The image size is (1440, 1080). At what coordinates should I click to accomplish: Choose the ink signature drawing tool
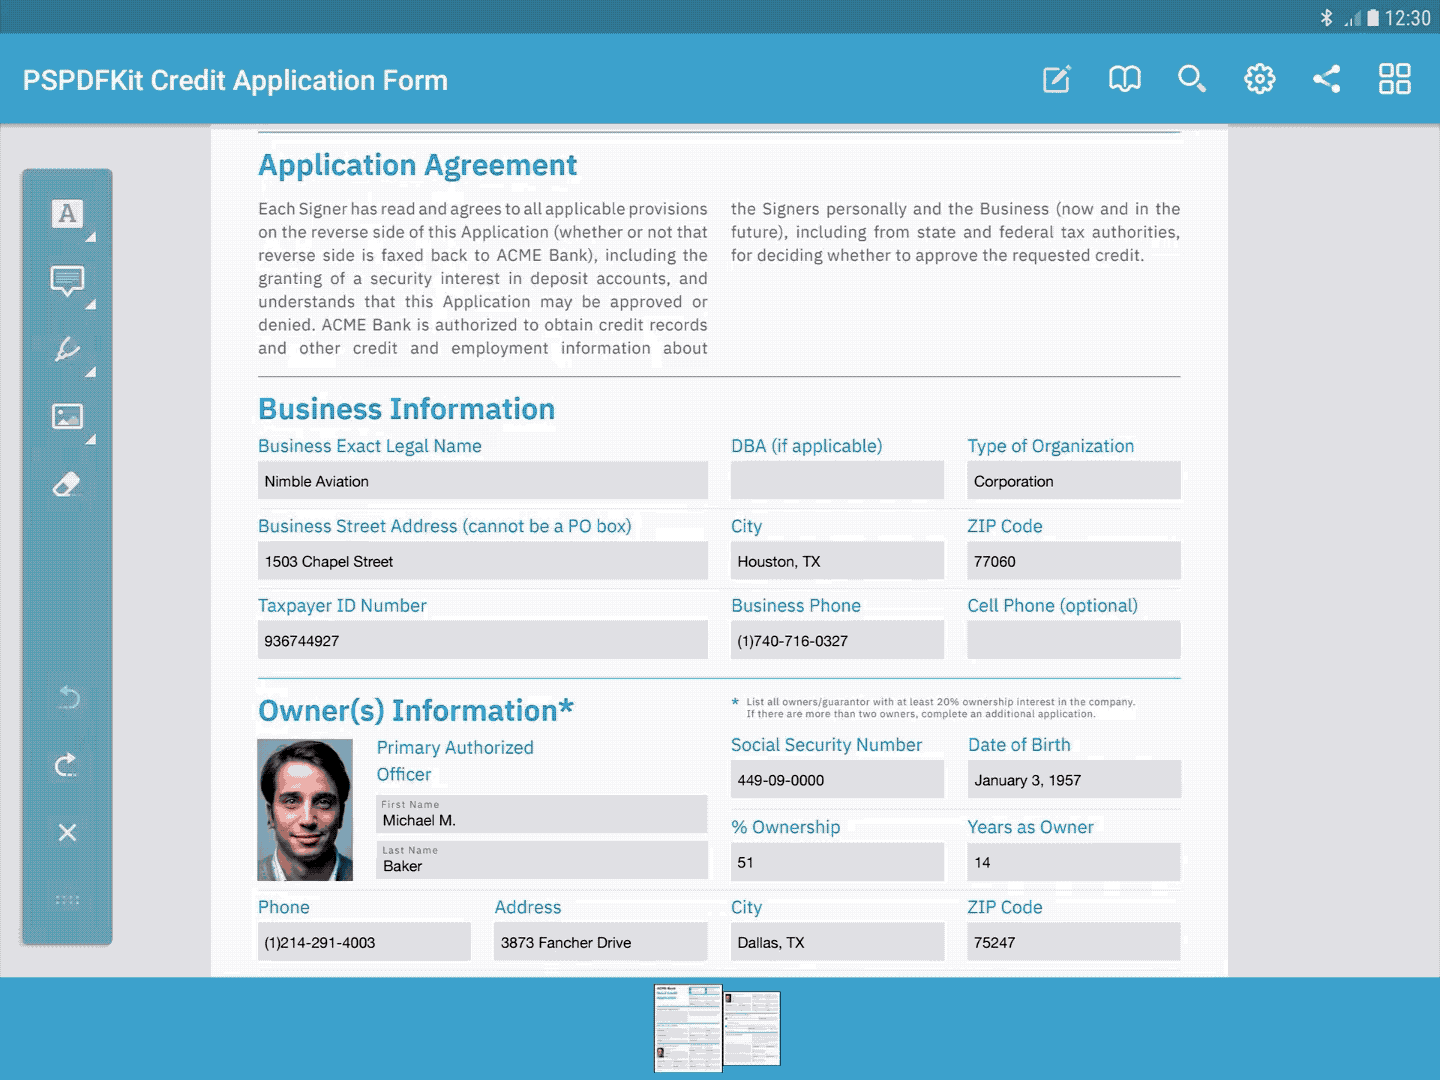pyautogui.click(x=67, y=349)
